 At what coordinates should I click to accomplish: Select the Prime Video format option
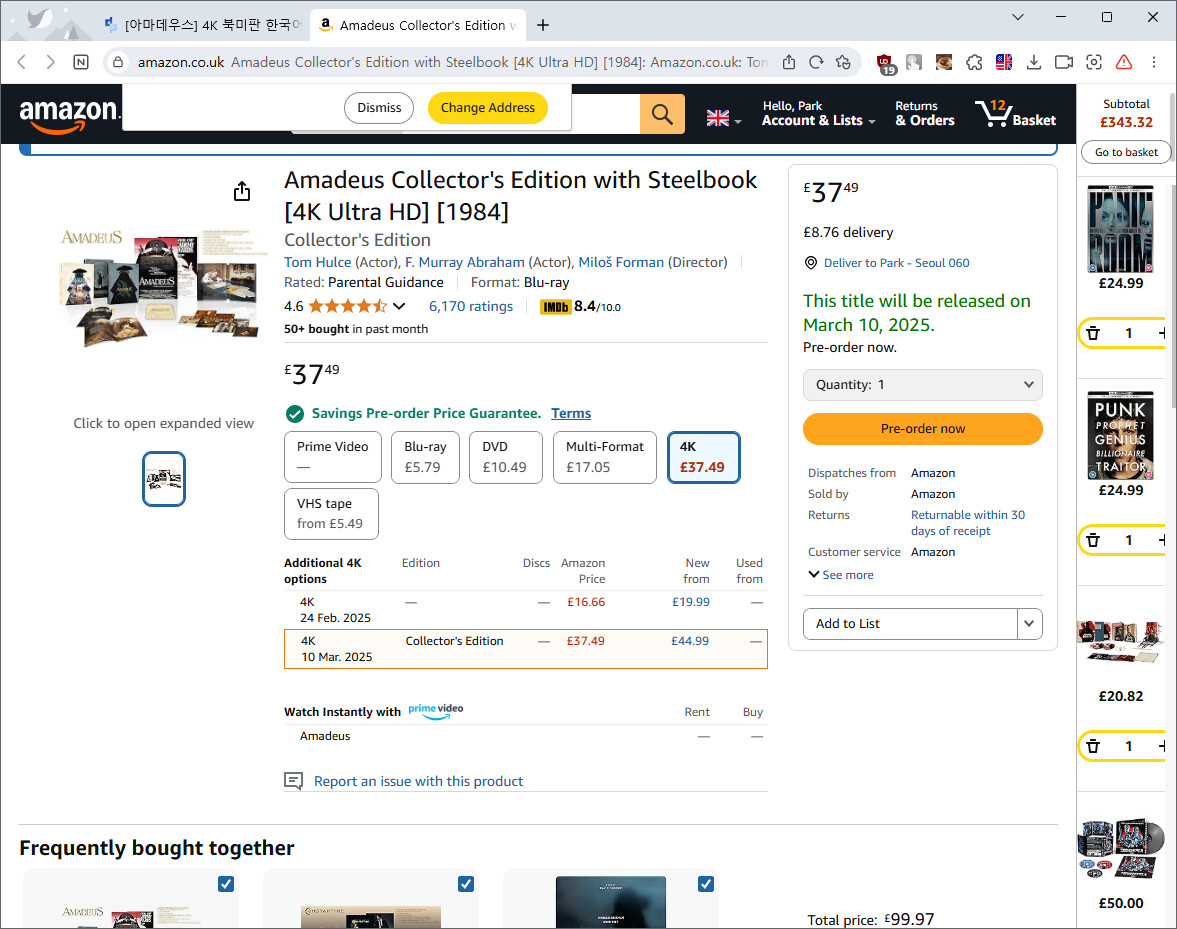333,457
